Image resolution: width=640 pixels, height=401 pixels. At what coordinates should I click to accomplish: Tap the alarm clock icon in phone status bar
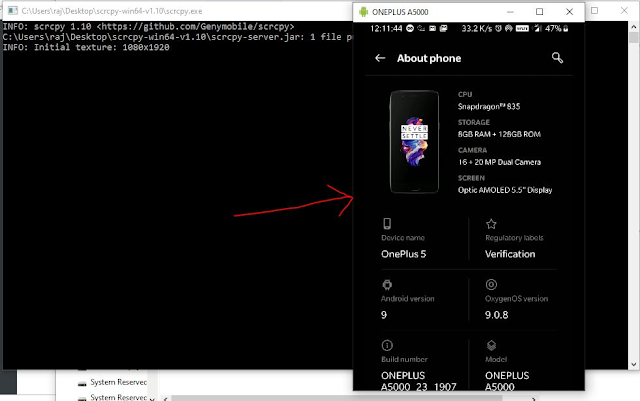click(498, 29)
